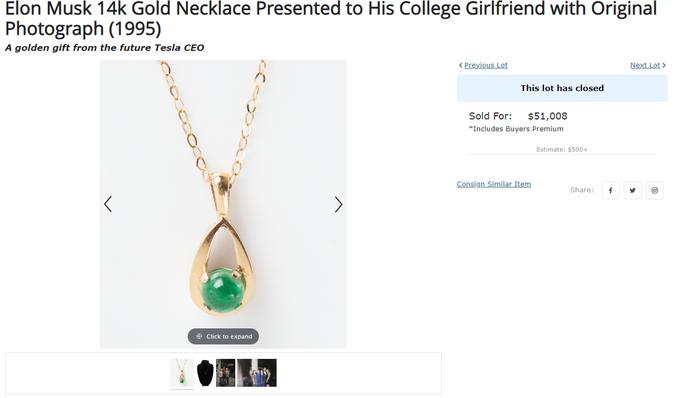The image size is (700, 398).
Task: Share the lot on Instagram
Action: (x=654, y=191)
